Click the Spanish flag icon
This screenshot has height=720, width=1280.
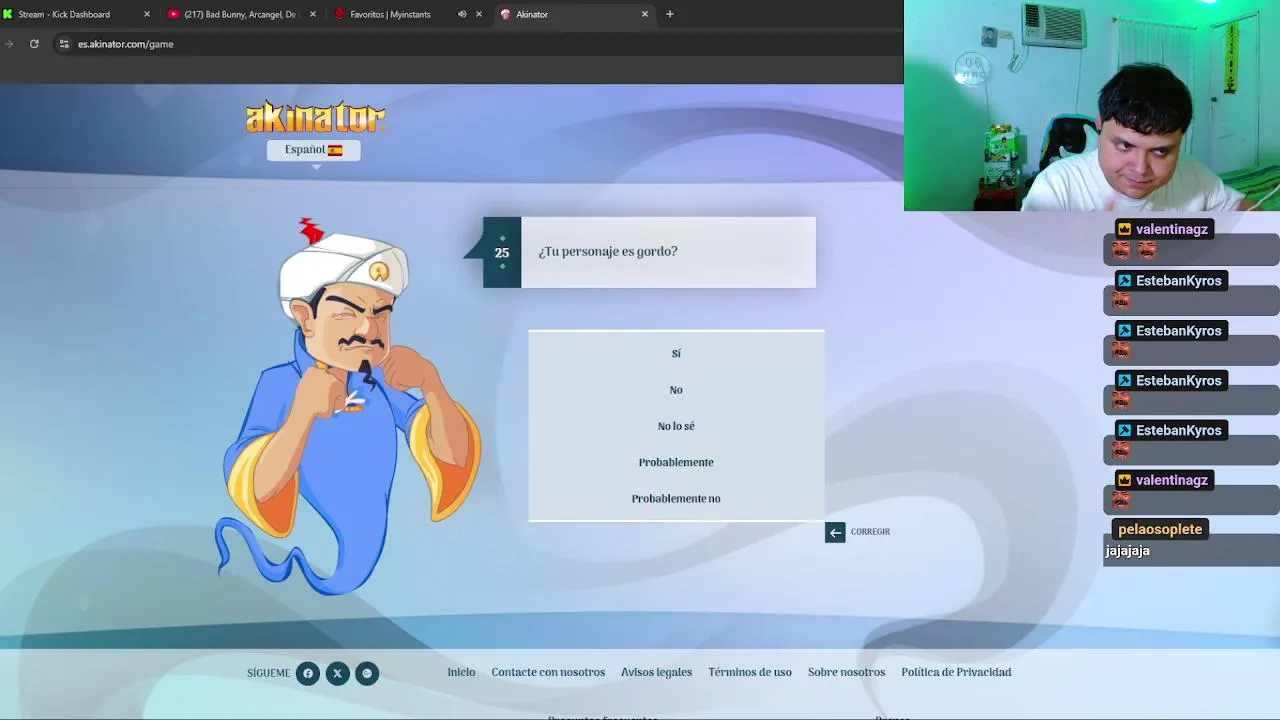click(x=335, y=150)
